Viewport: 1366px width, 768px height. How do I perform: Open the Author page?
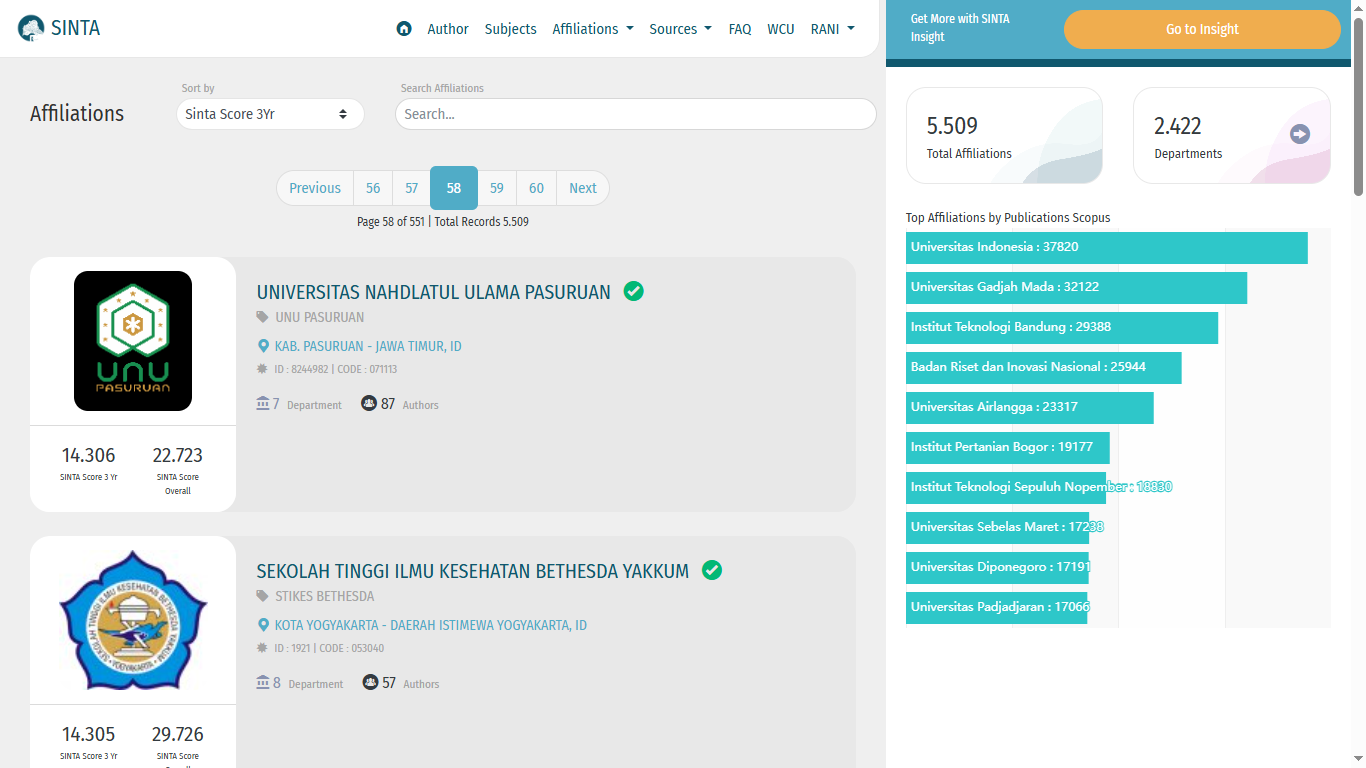[448, 29]
